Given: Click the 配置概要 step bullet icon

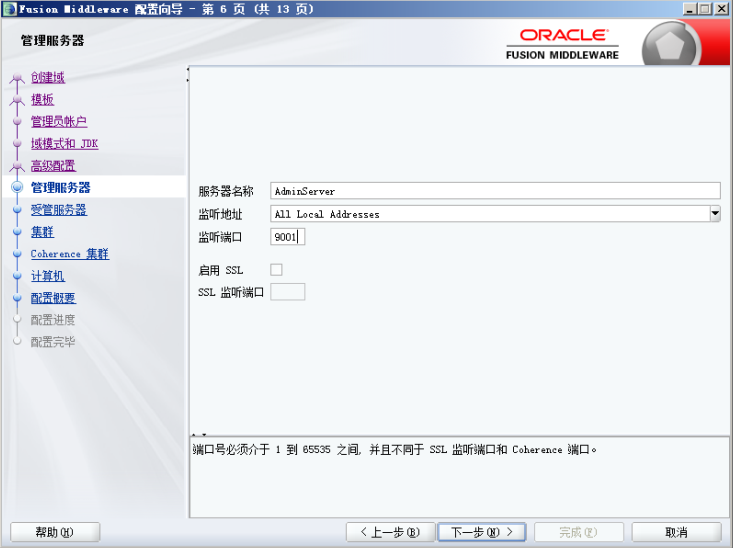Looking at the screenshot, I should [x=16, y=298].
